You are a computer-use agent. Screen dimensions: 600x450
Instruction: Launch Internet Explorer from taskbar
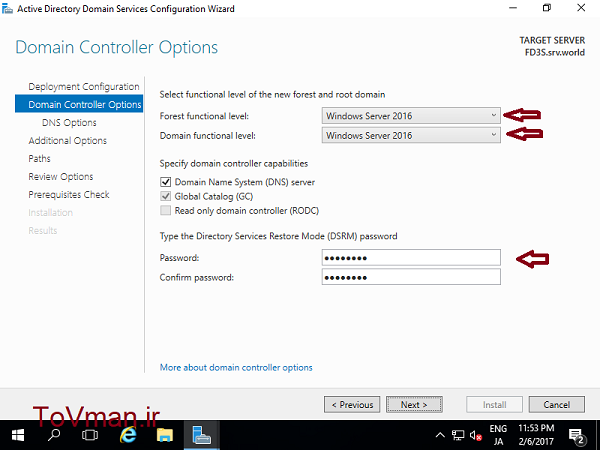(x=128, y=435)
